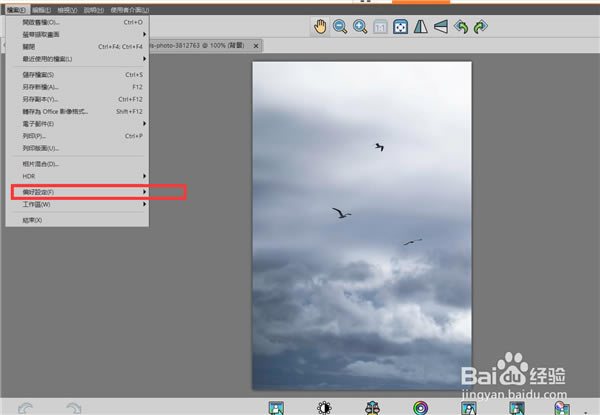Open the 使用者介面(U) menu
Screen dimensions: 600x415
tap(130, 10)
